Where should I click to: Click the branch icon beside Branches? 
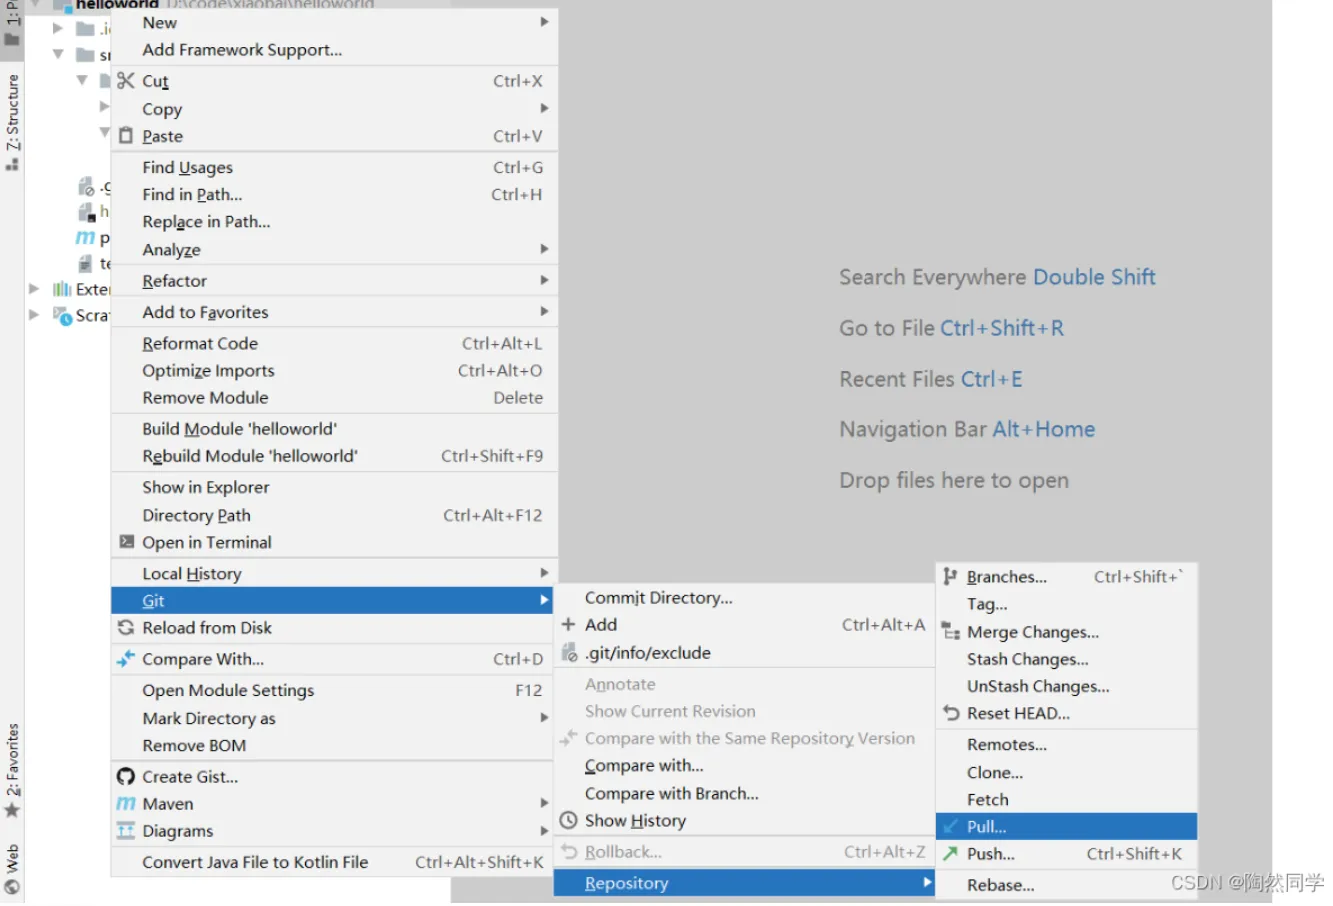coord(950,577)
